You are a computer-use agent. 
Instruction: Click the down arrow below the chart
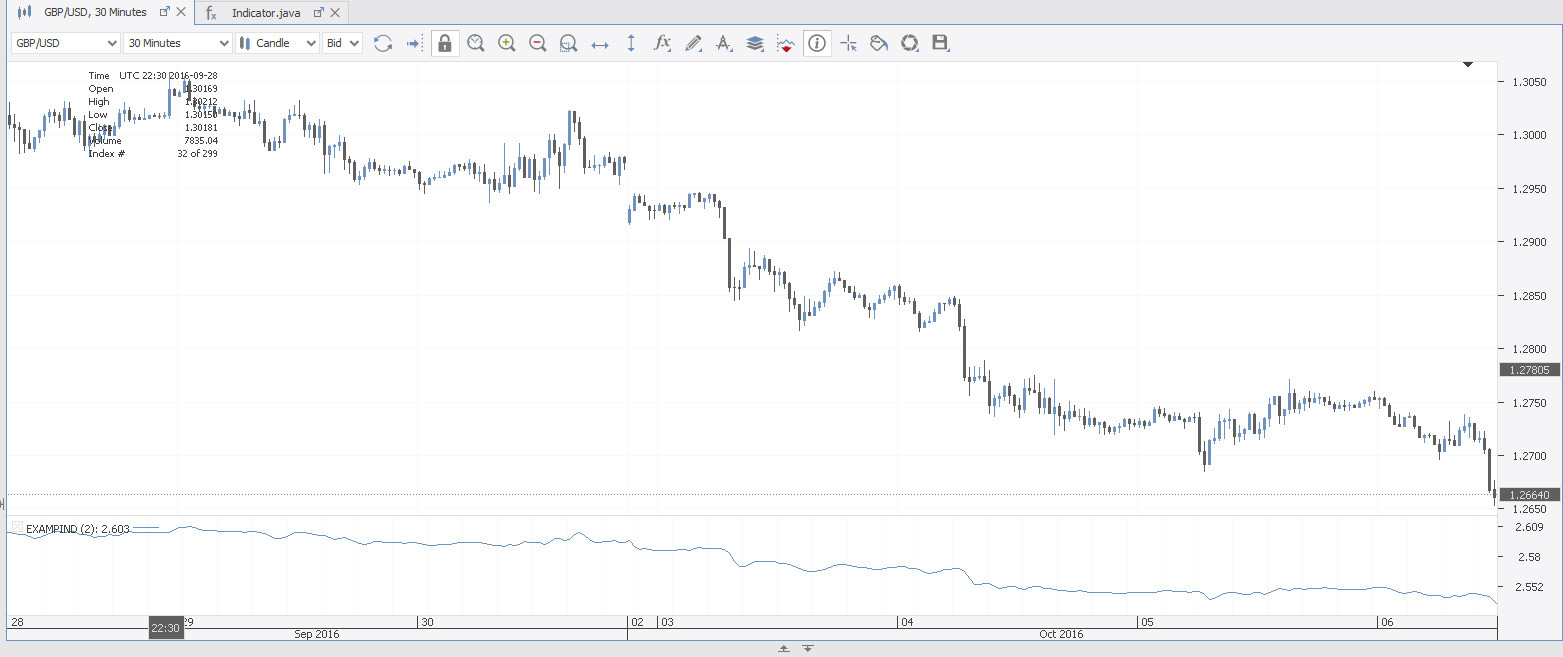coord(807,649)
